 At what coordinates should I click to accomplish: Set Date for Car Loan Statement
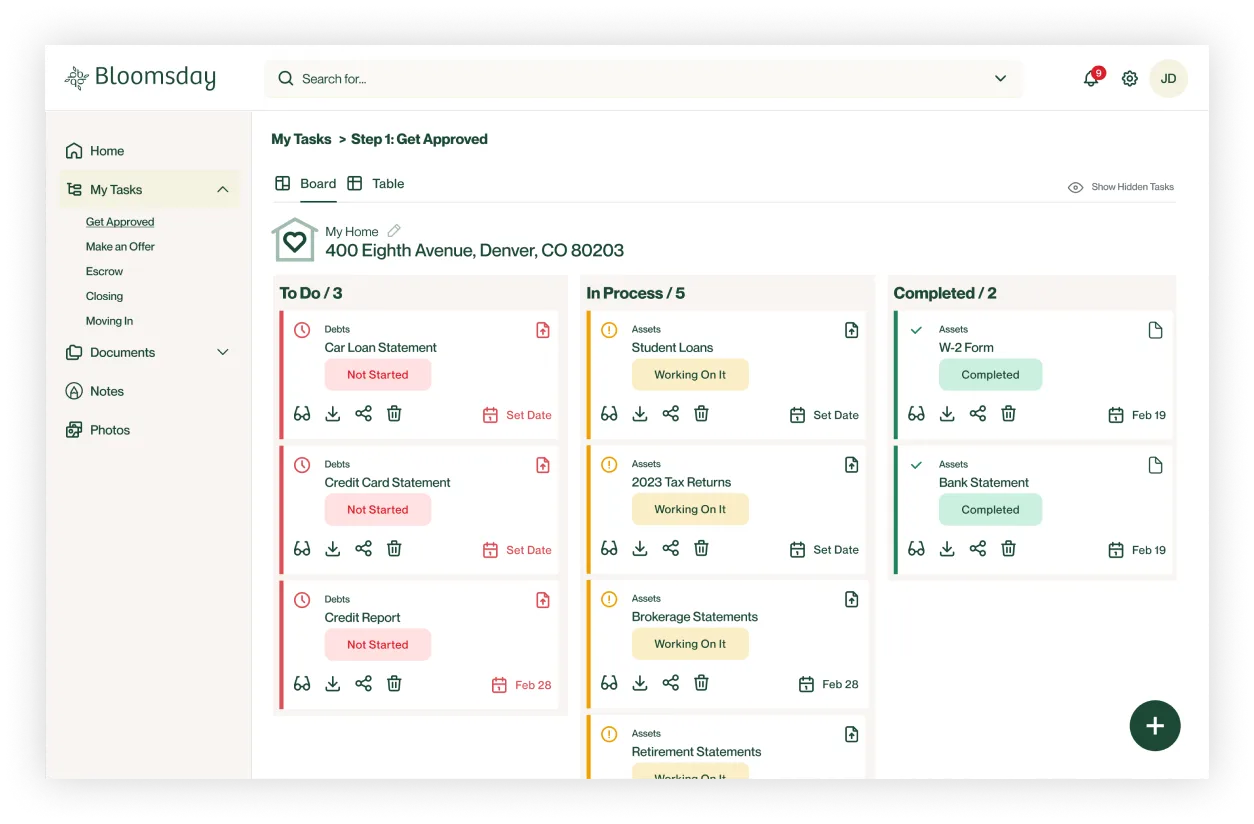tap(517, 415)
